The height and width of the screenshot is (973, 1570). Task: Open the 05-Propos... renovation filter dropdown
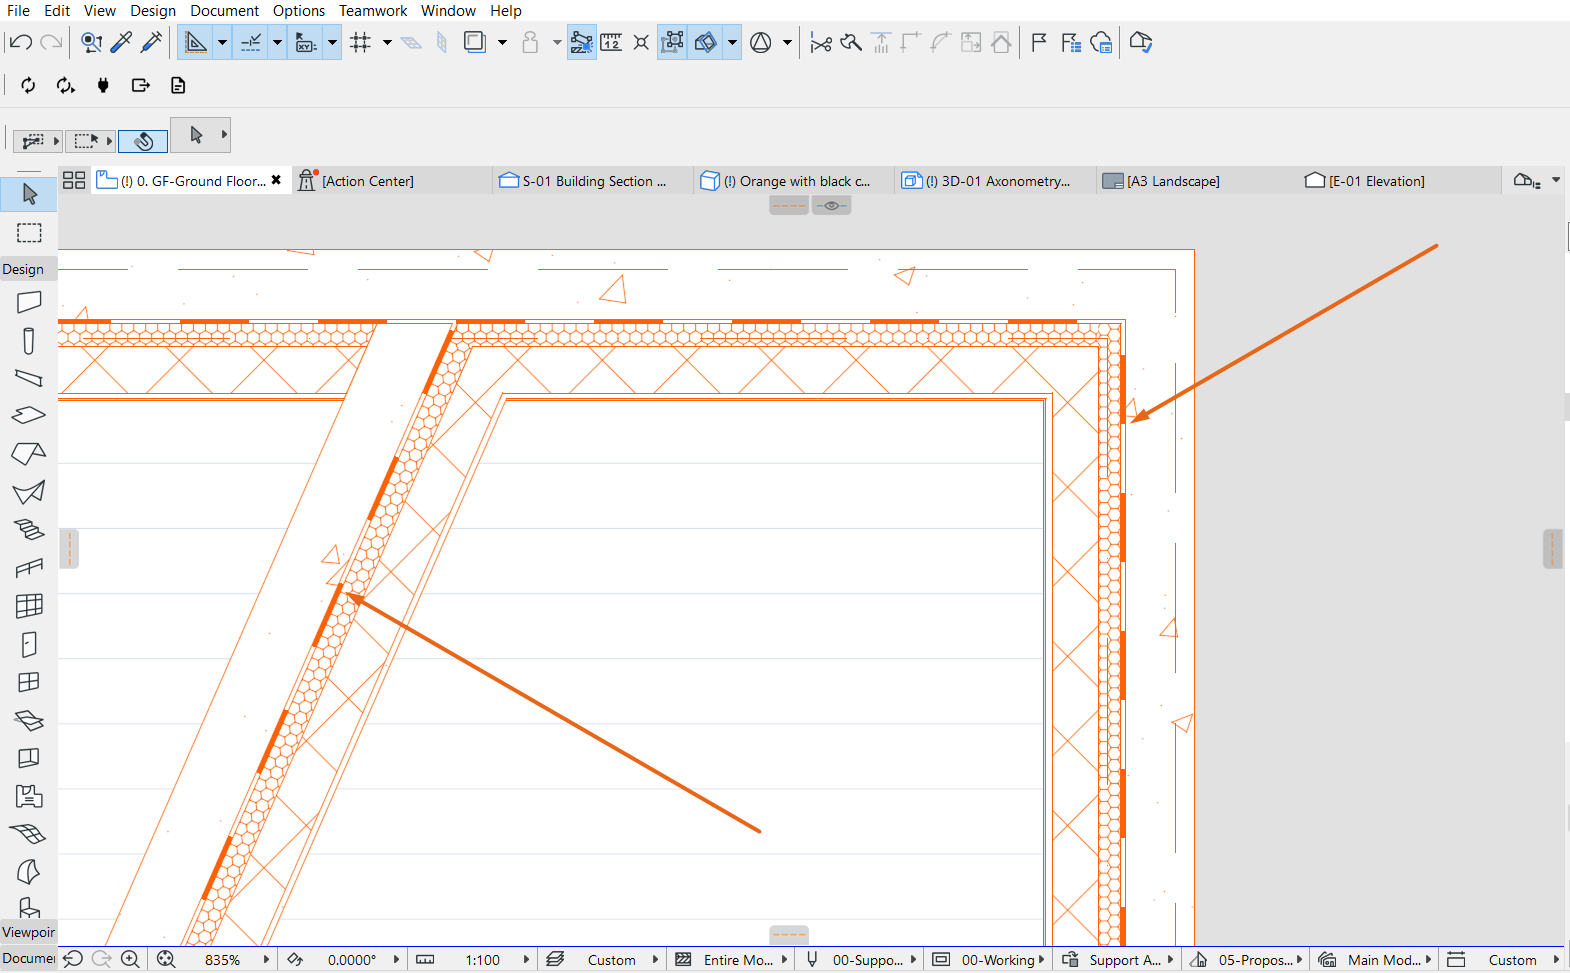(1299, 959)
